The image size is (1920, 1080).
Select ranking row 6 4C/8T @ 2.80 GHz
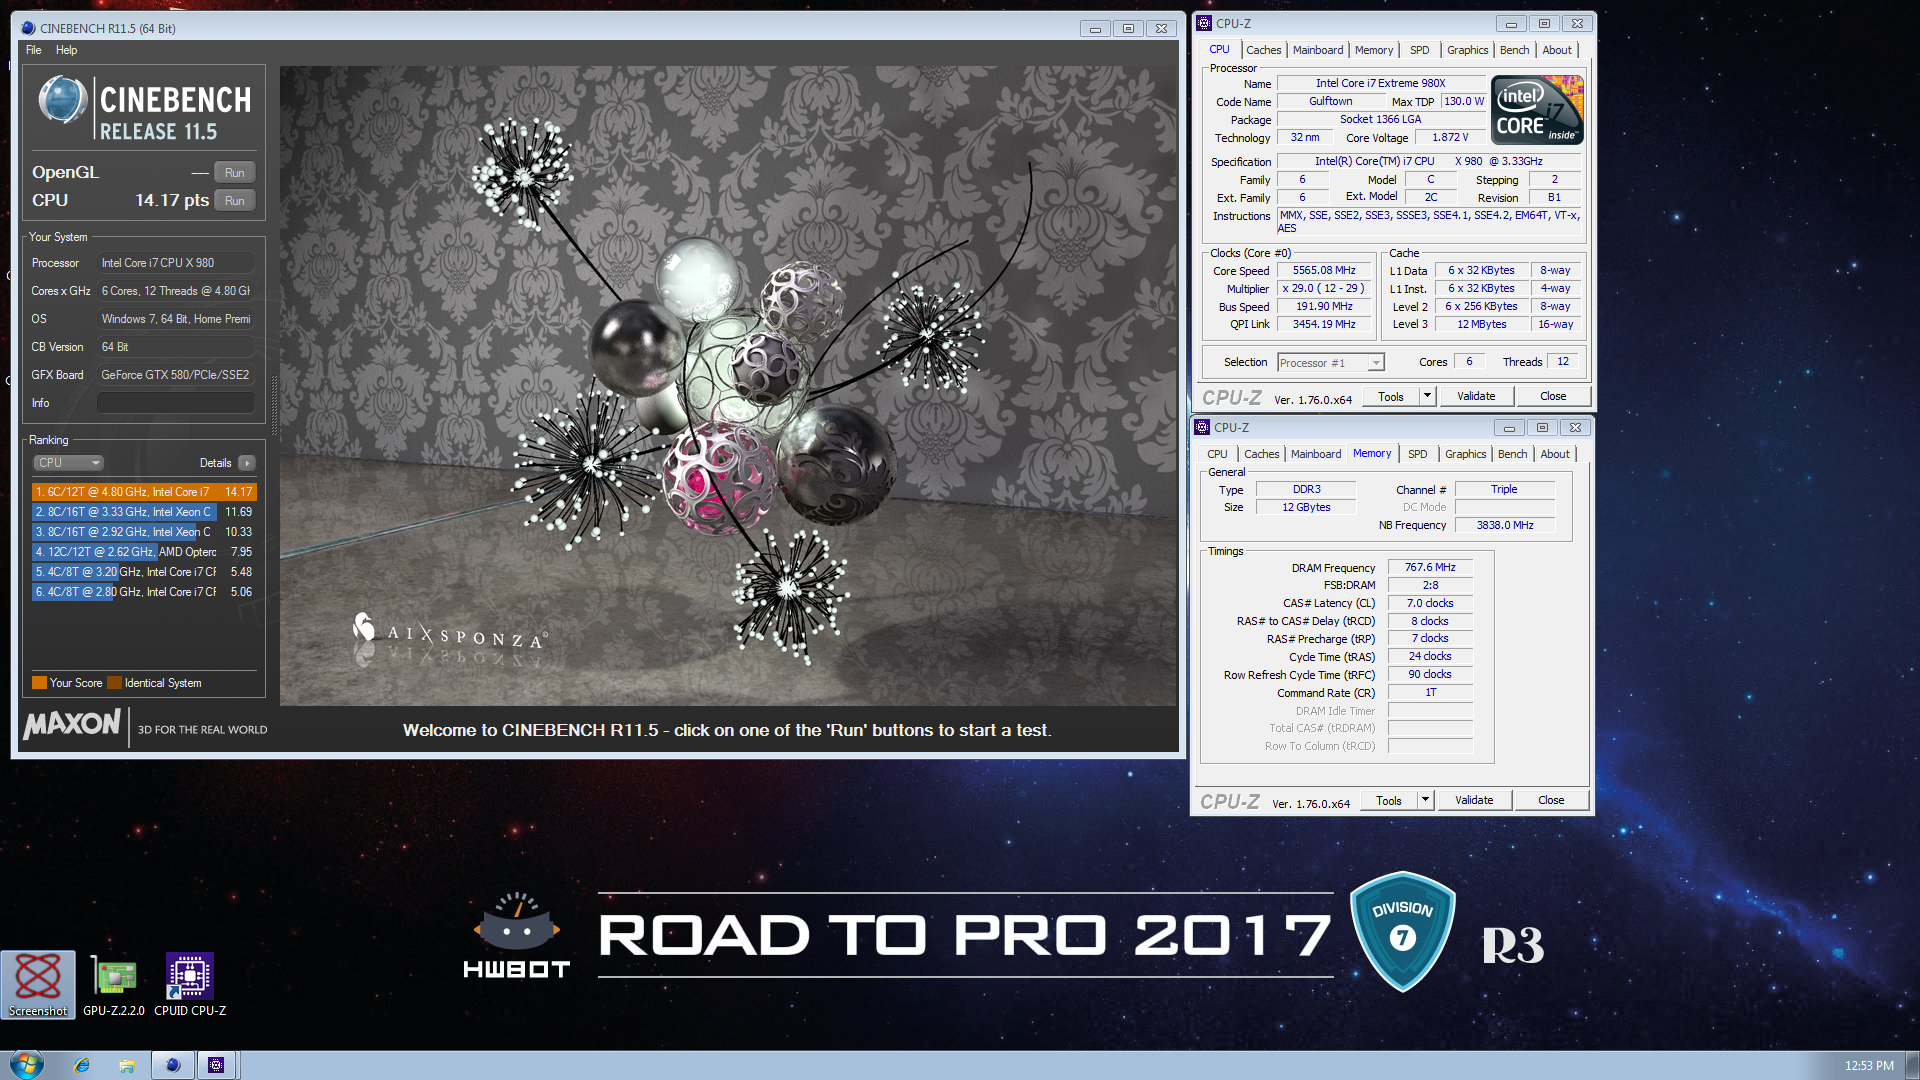tap(144, 592)
